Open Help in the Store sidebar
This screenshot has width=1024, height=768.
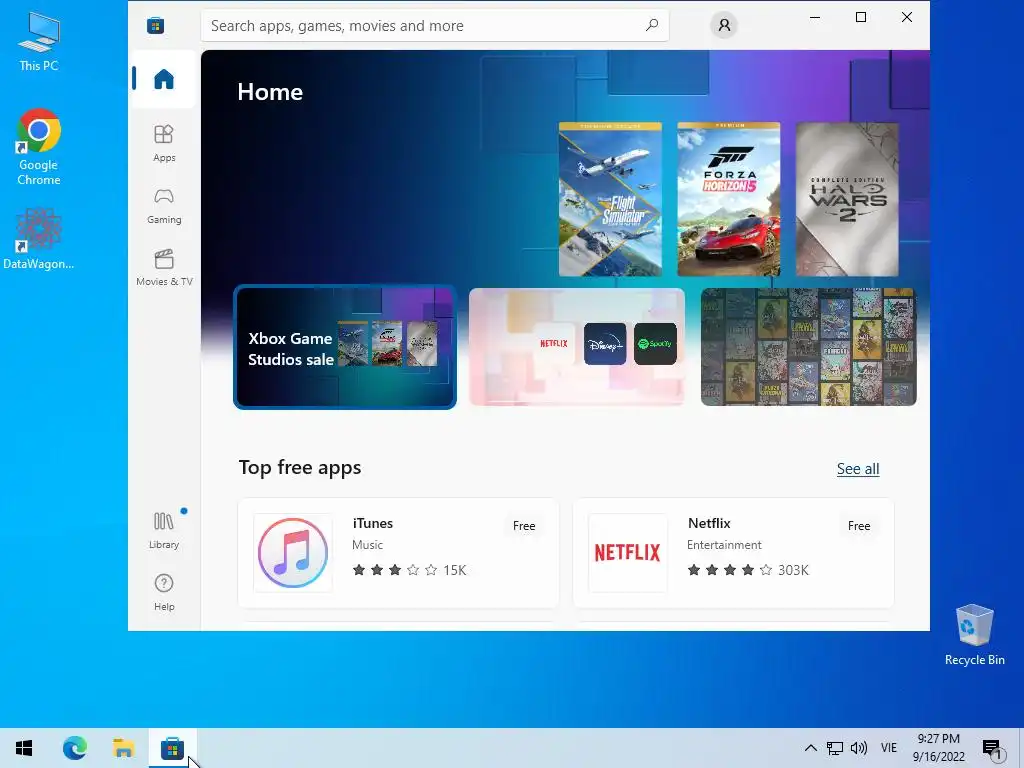pyautogui.click(x=164, y=592)
